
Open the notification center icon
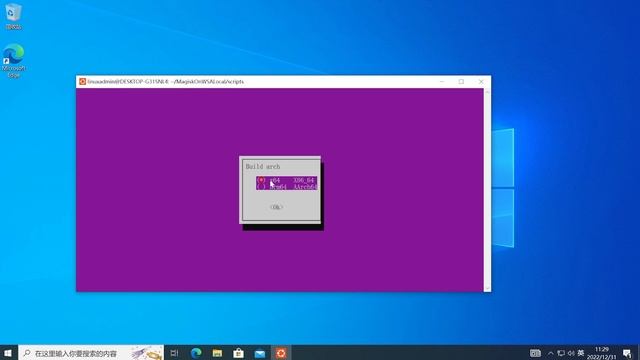(x=627, y=353)
